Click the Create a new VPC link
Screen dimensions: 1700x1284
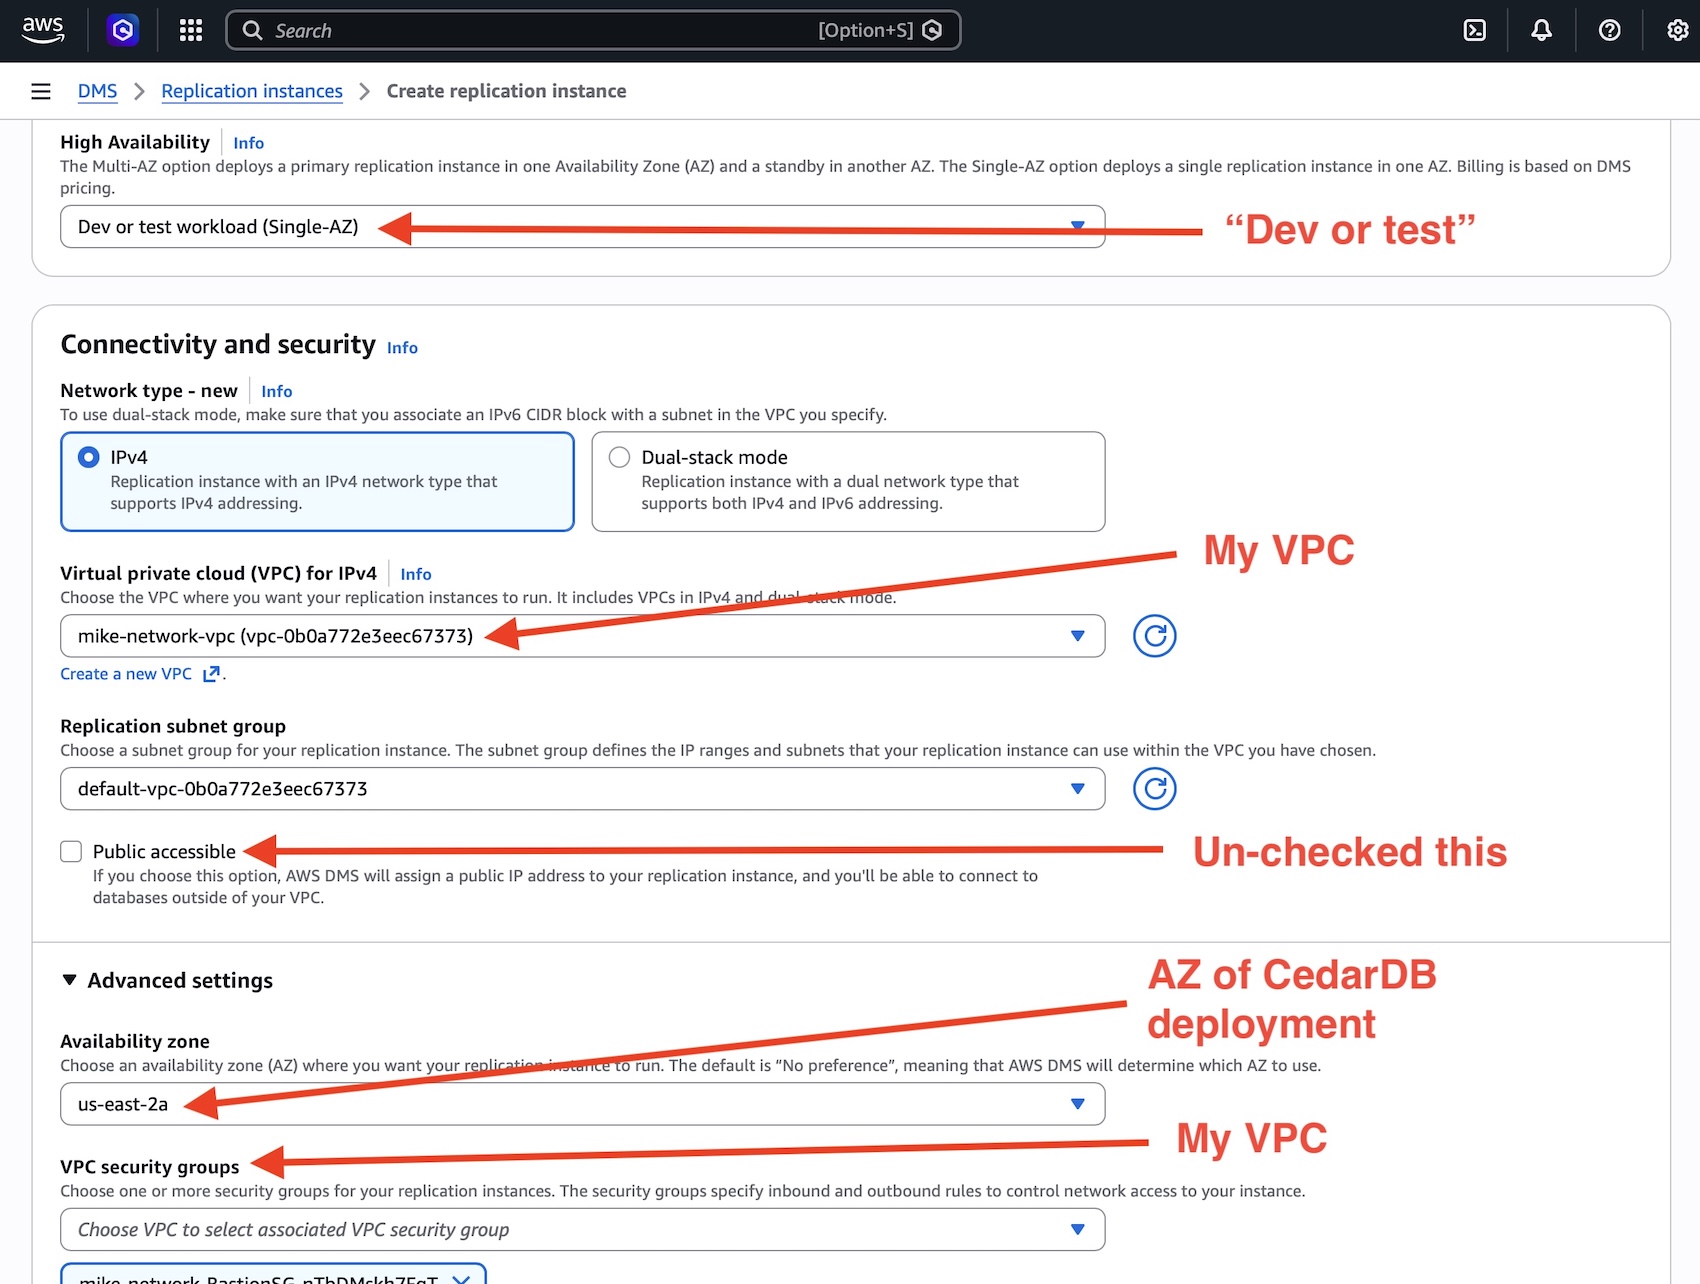125,673
